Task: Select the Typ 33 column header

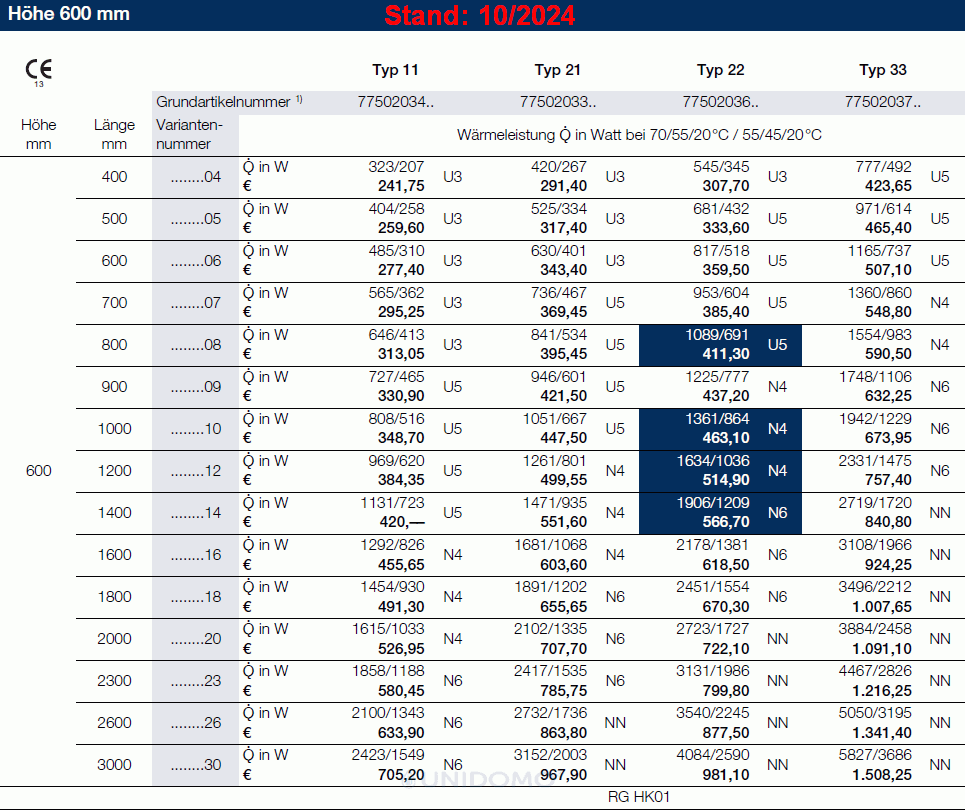Action: pos(883,70)
